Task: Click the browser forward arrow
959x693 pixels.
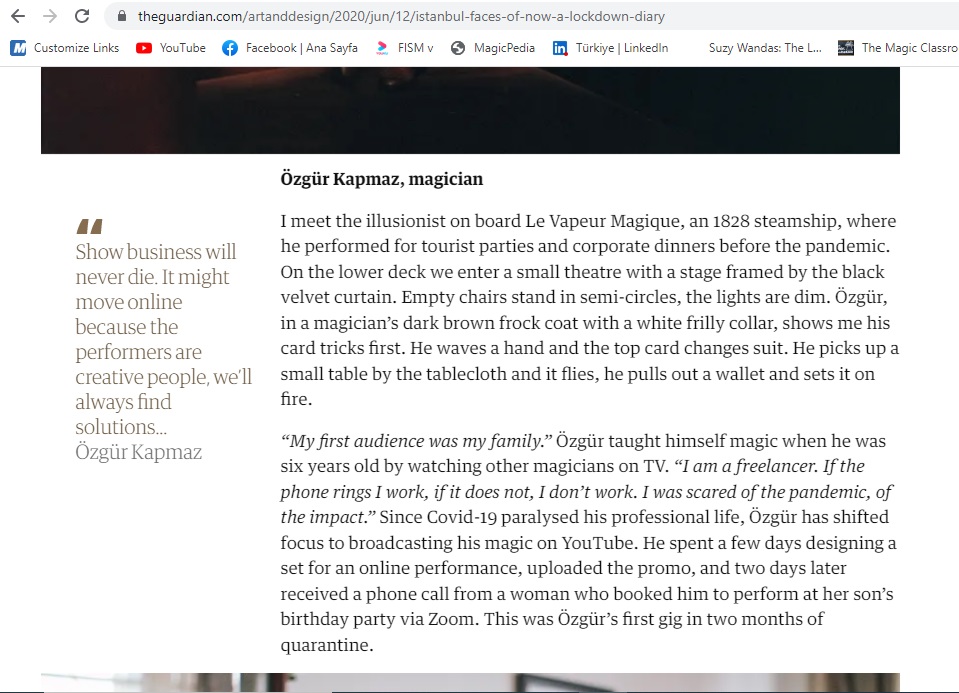Action: (50, 16)
